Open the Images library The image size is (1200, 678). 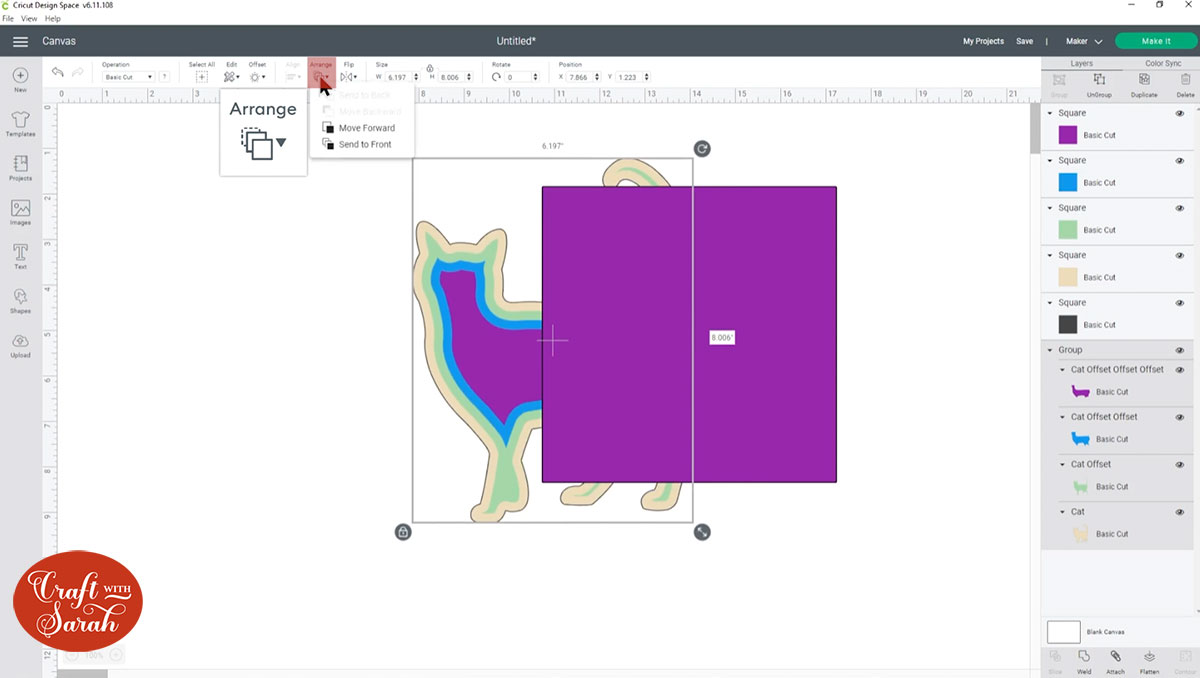[x=20, y=212]
